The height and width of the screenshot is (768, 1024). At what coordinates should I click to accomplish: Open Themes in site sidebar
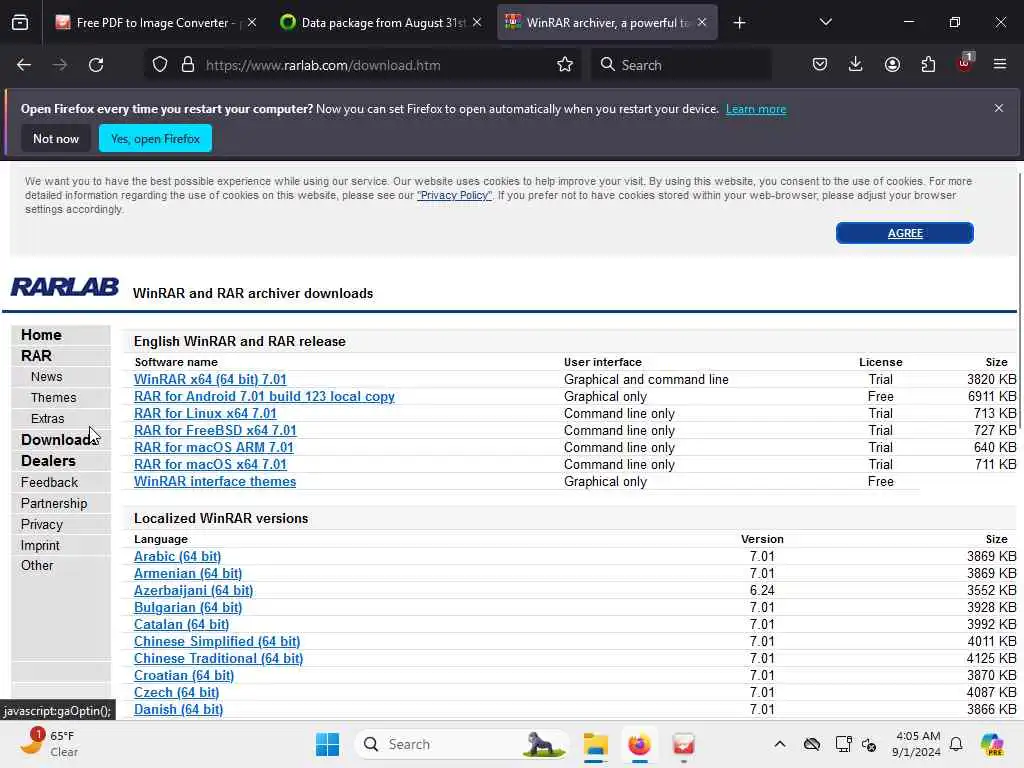54,398
